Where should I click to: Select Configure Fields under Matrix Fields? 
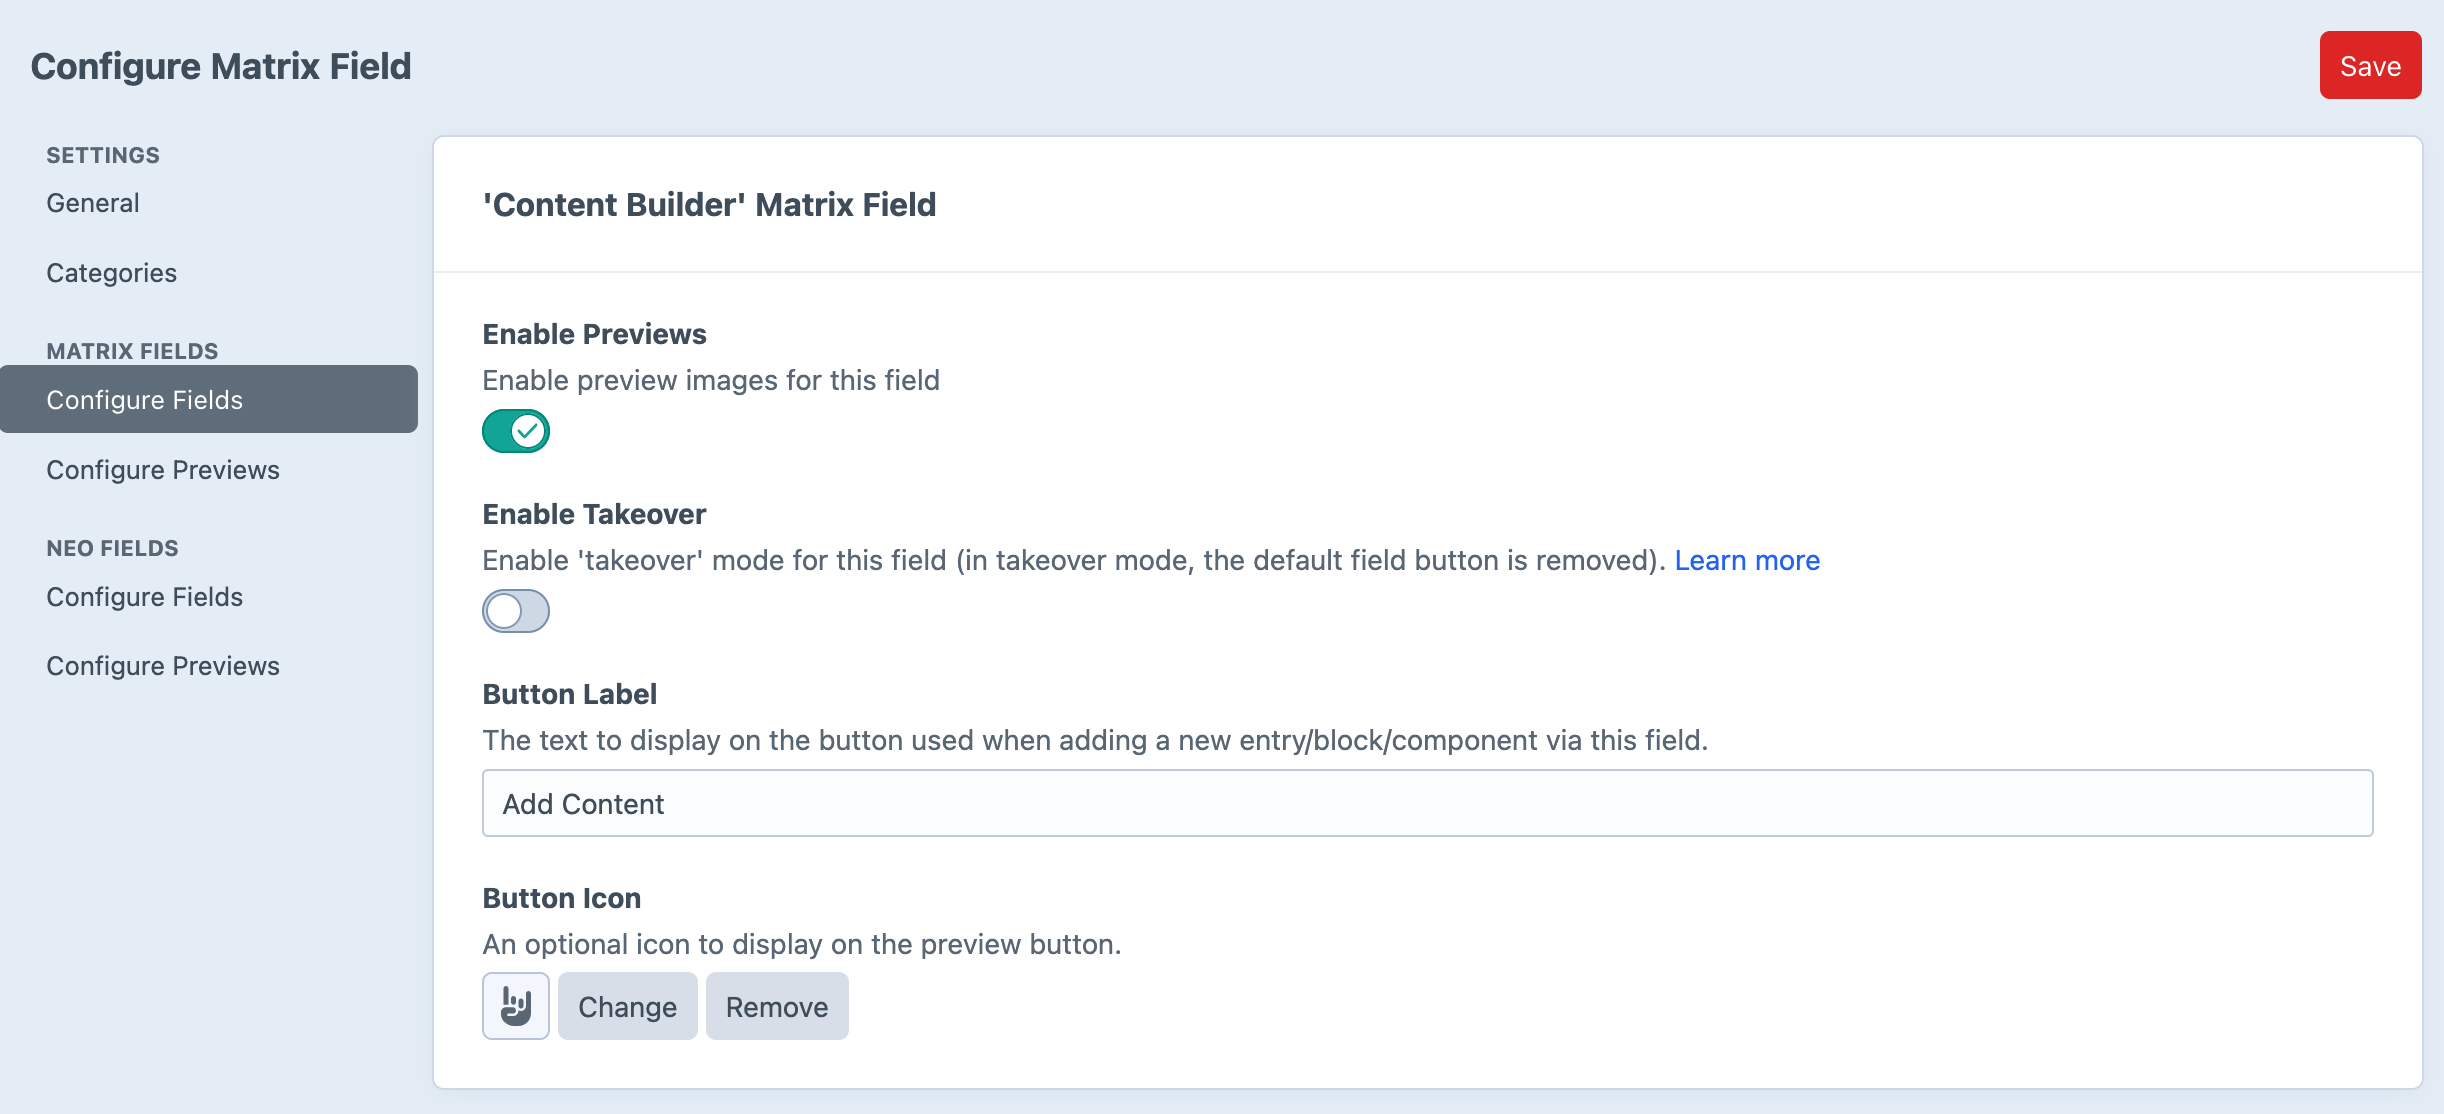pos(145,400)
